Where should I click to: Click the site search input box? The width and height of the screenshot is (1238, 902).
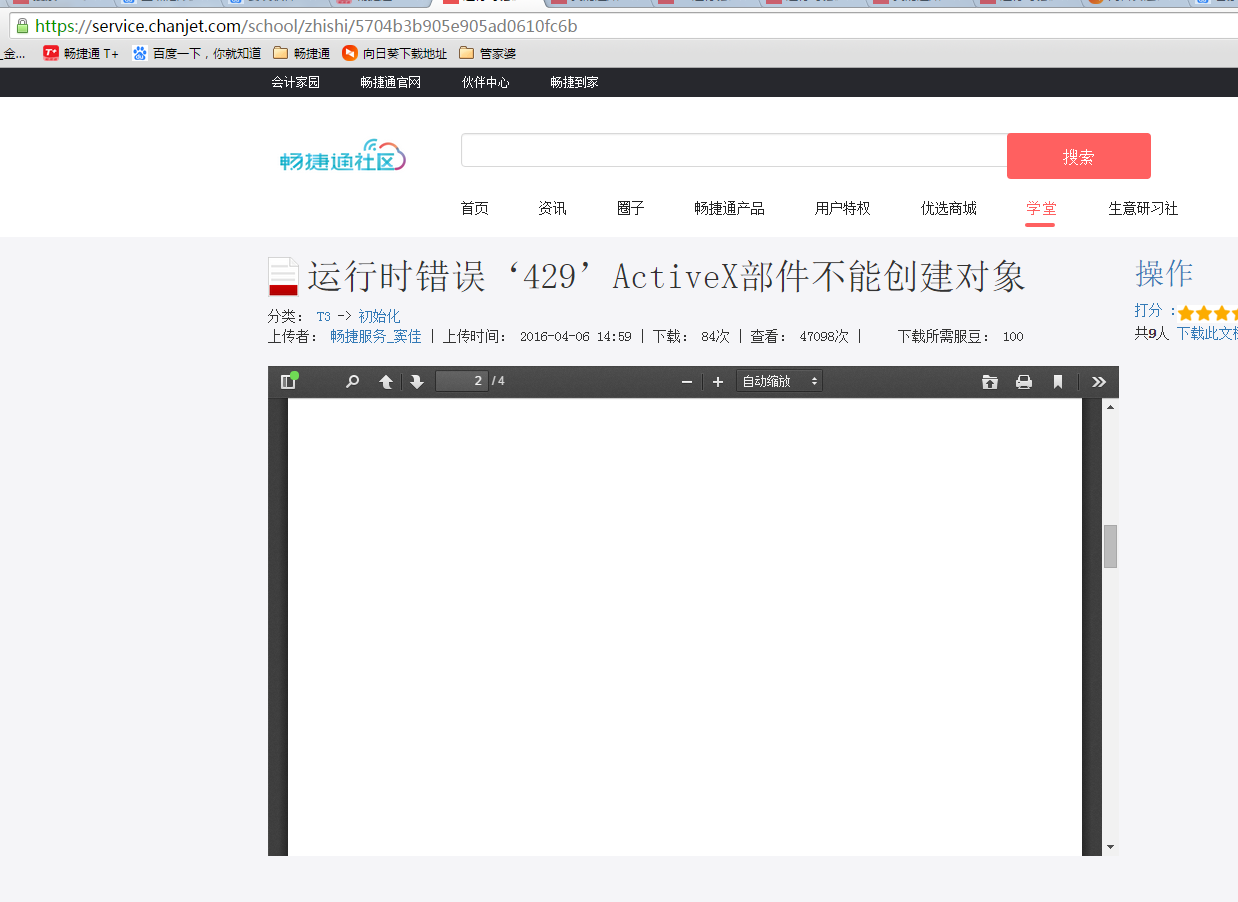coord(734,150)
